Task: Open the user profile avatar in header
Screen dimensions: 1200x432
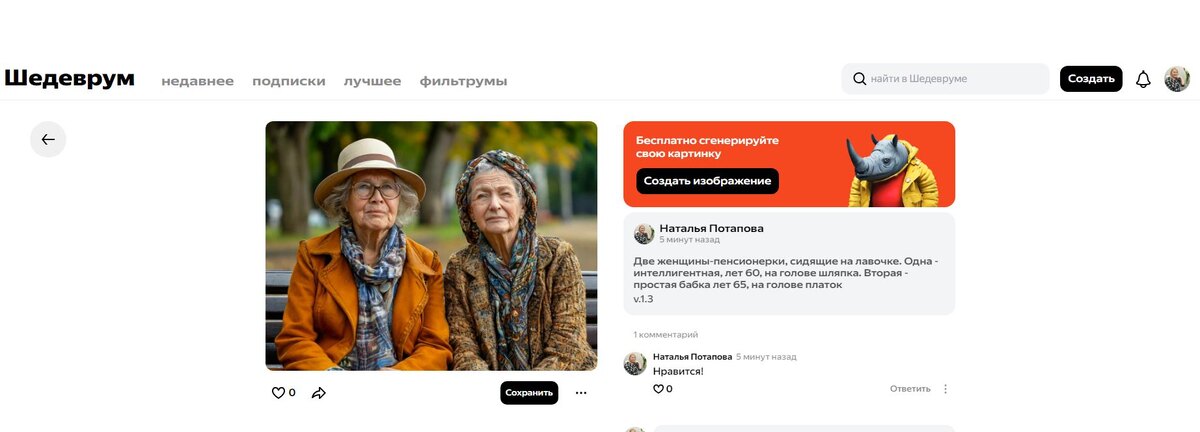Action: coord(1177,79)
